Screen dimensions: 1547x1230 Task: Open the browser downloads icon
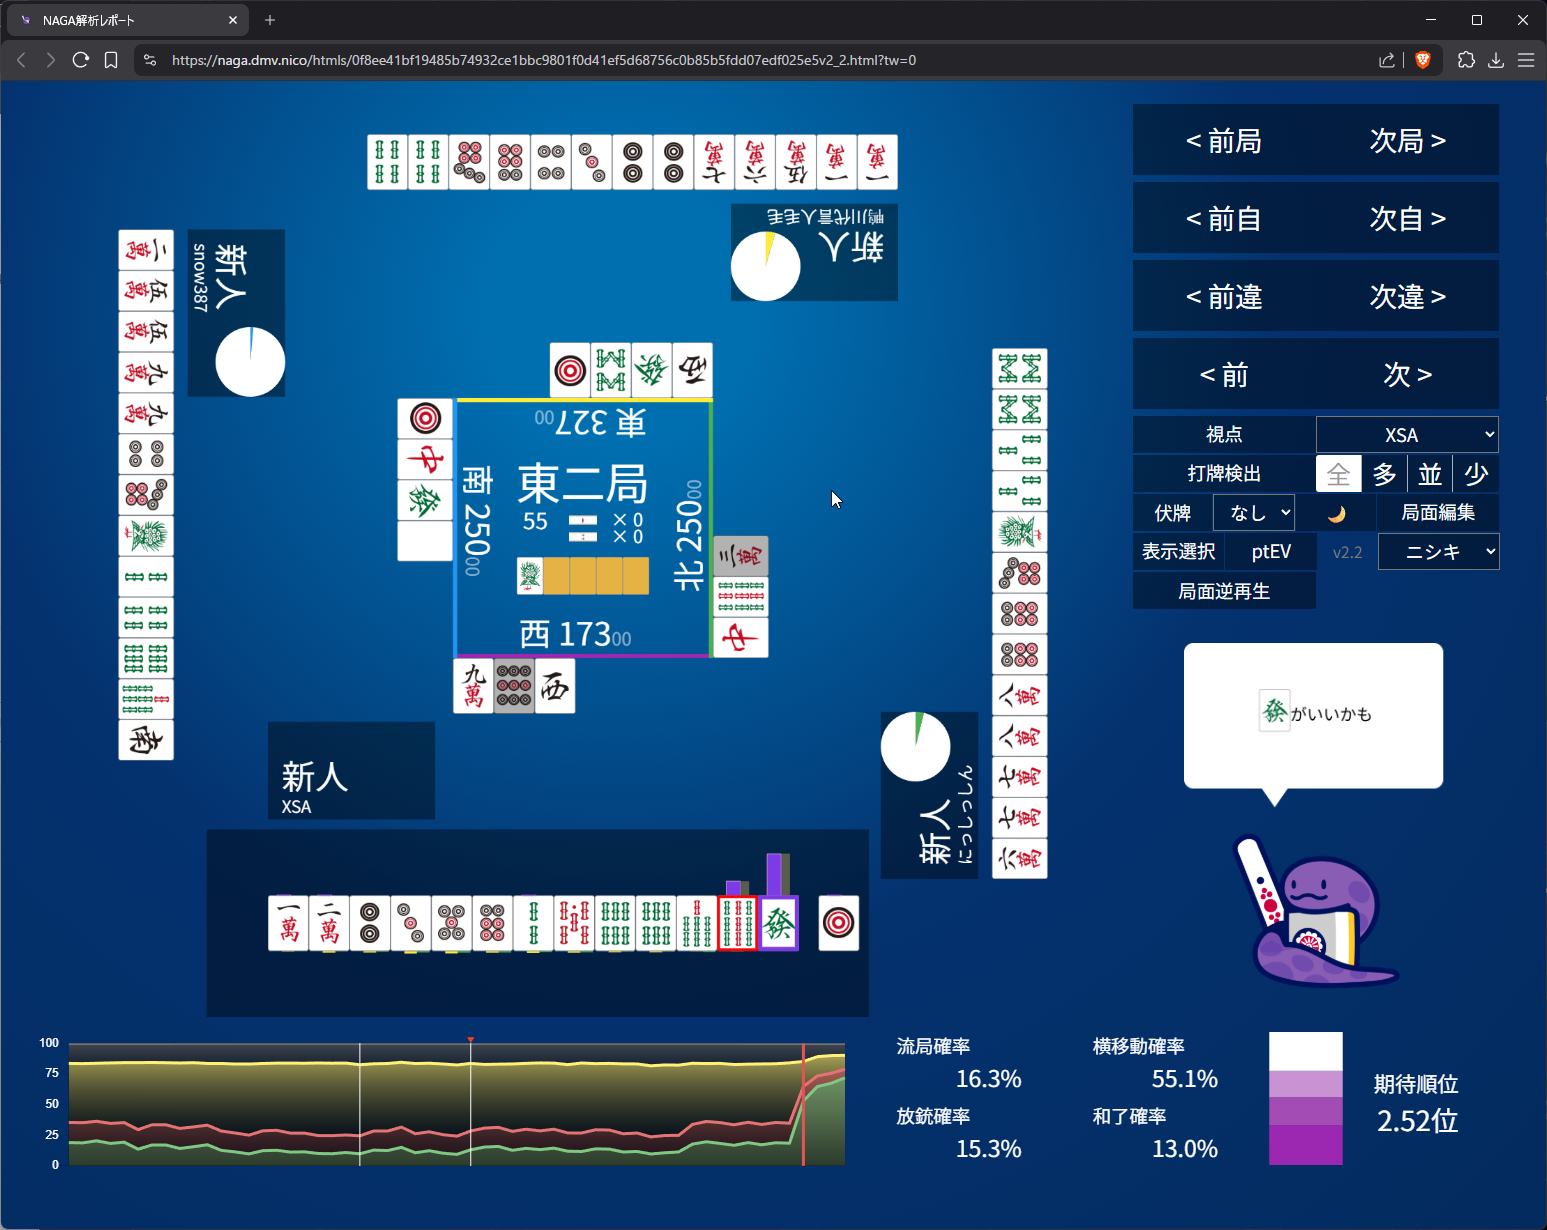click(1496, 60)
